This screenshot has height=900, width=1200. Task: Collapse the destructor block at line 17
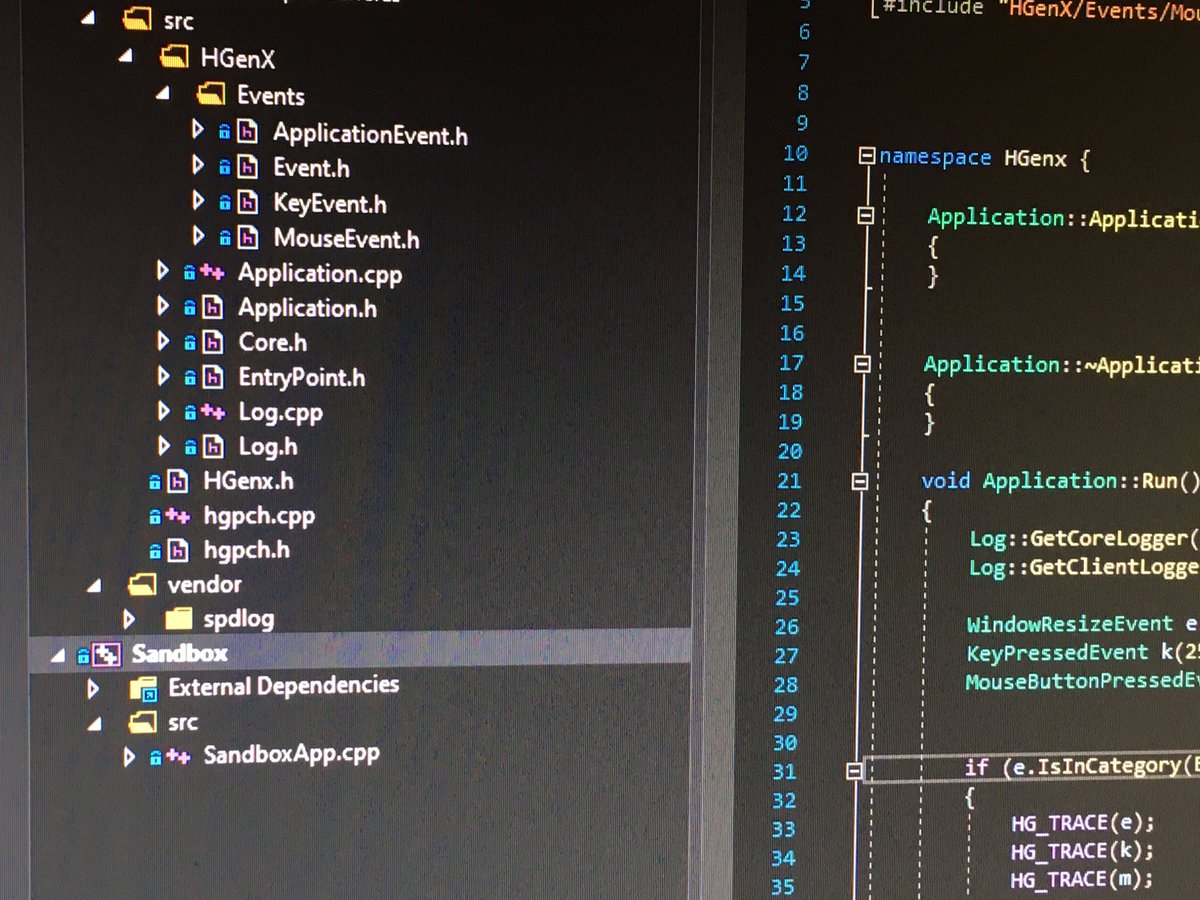pos(862,366)
